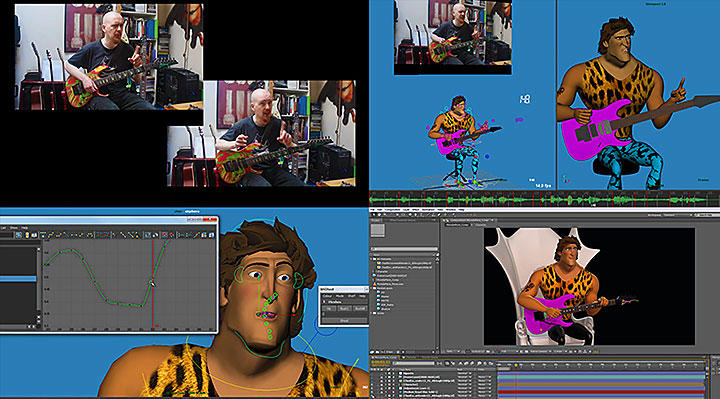Switch to the Effect Controls panel tab
Viewport: 720px width, 399px height.
(x=403, y=220)
